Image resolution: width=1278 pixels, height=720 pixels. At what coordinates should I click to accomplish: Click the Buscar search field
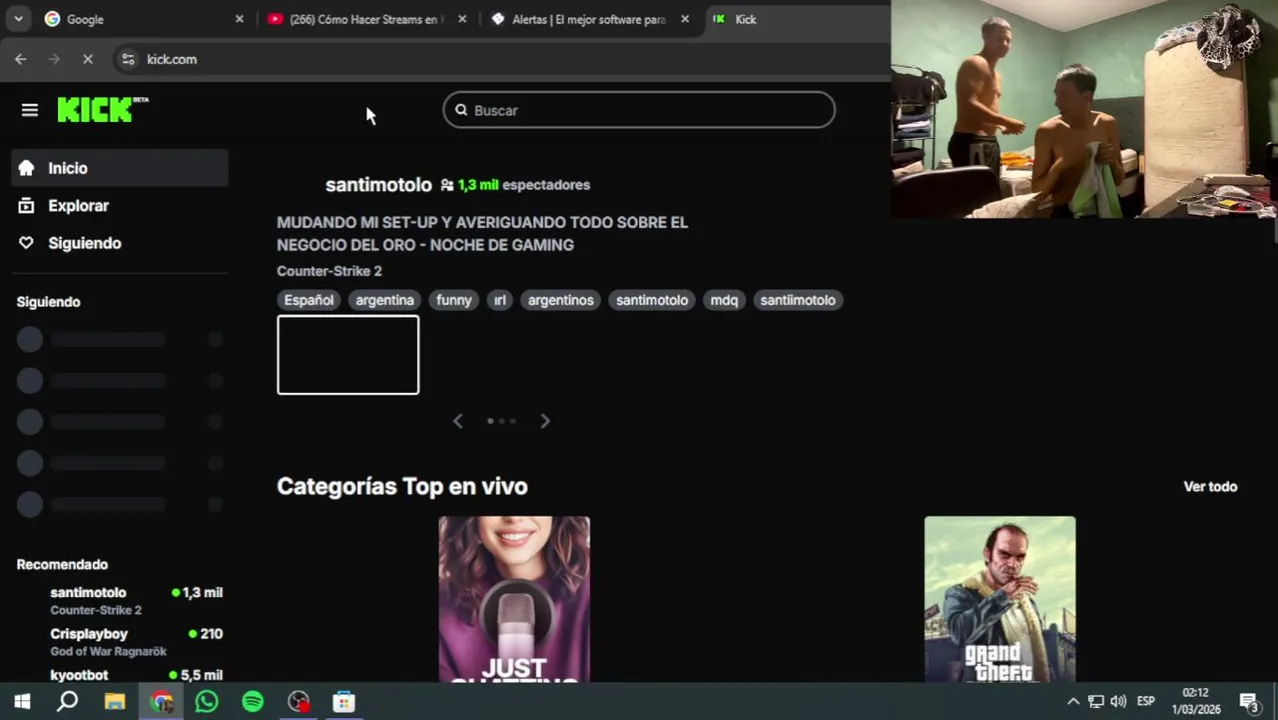click(639, 110)
